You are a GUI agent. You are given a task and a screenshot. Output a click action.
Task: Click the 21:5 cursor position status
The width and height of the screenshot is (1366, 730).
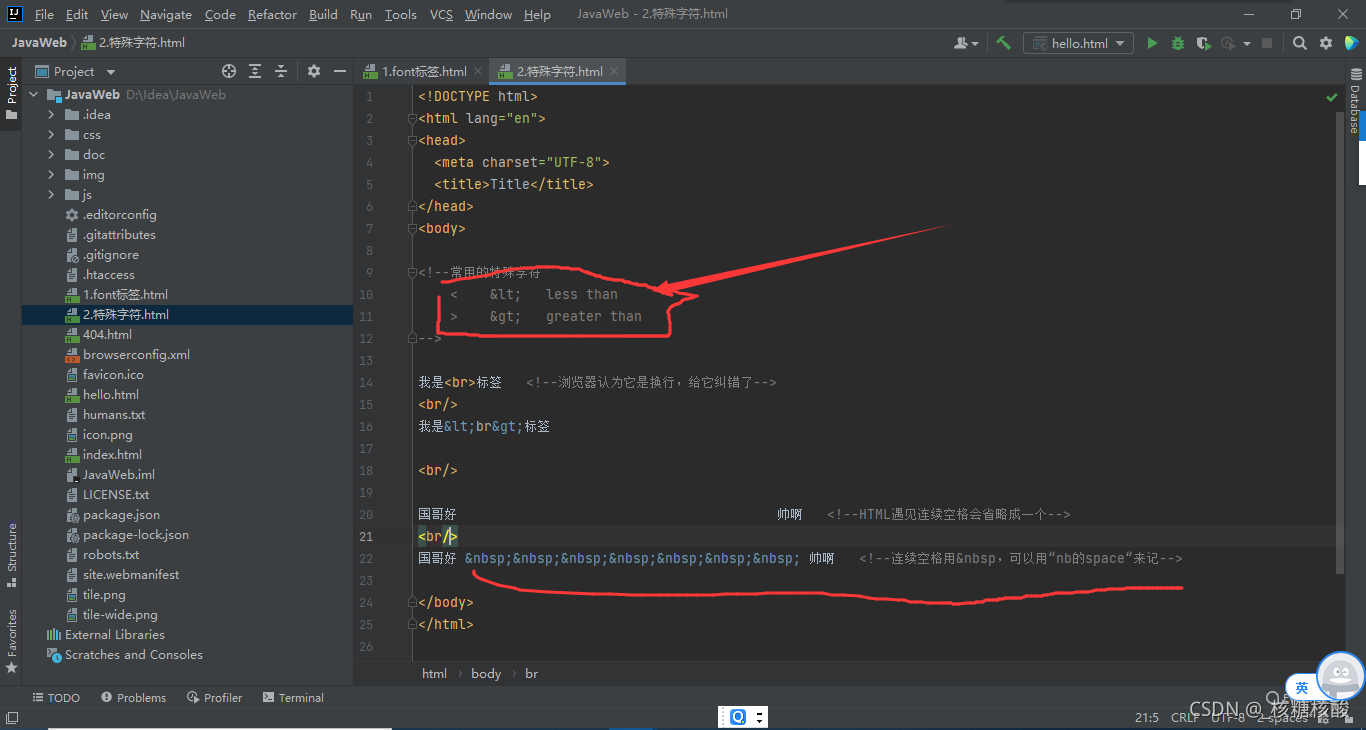1147,718
